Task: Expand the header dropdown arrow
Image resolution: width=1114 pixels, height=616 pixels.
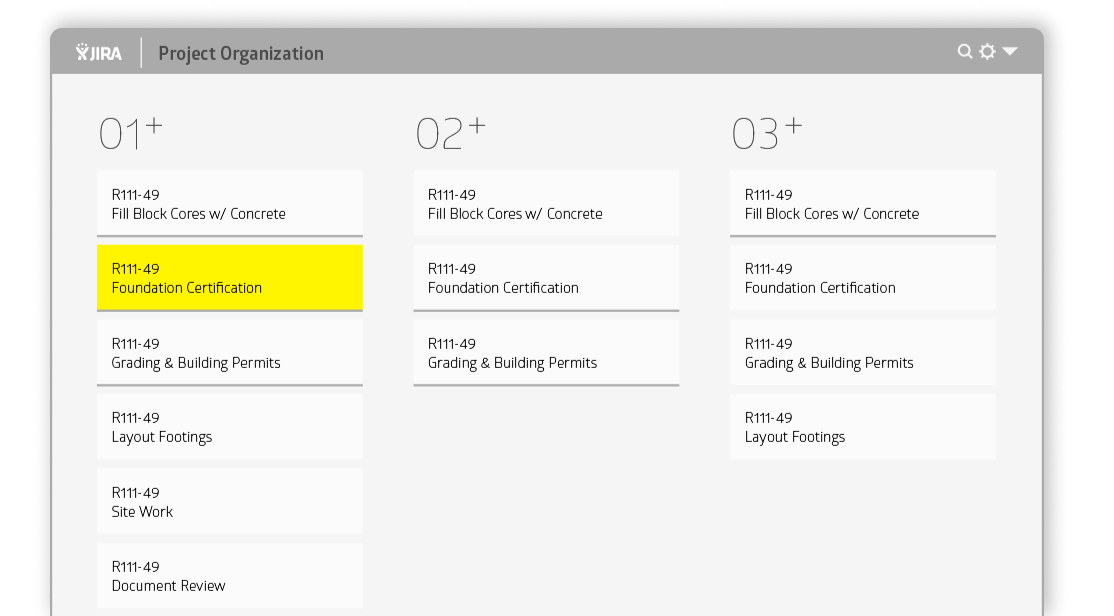Action: pyautogui.click(x=1010, y=51)
